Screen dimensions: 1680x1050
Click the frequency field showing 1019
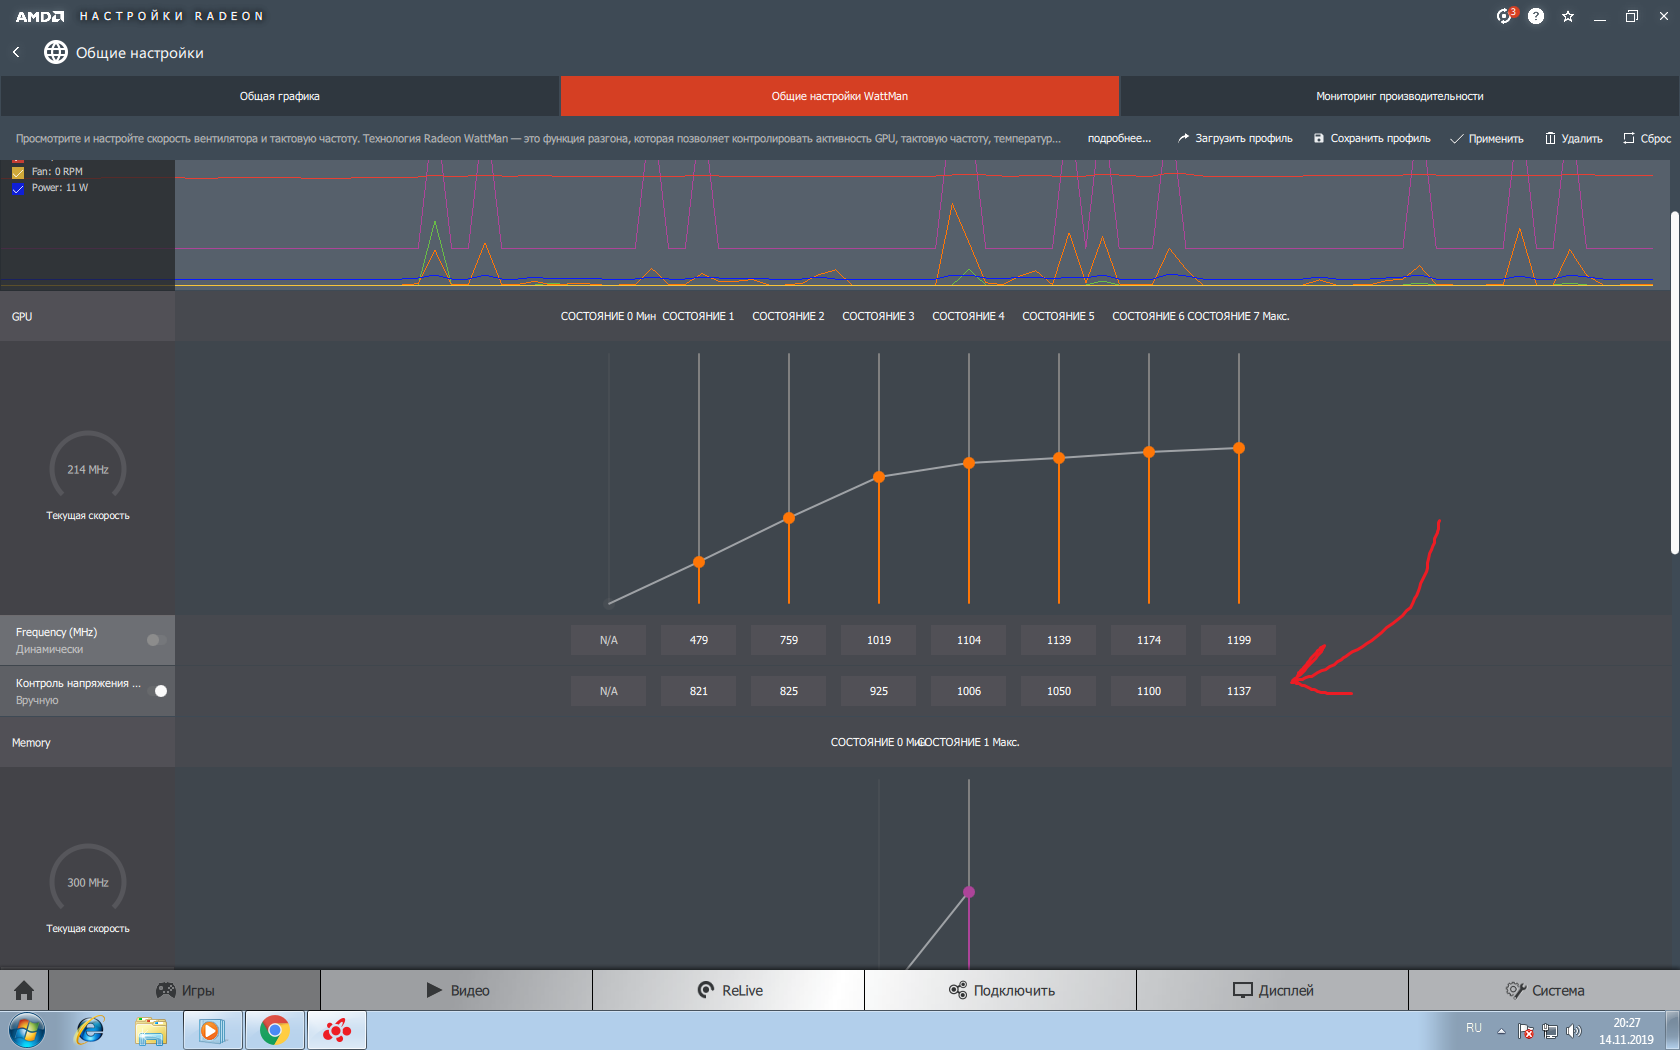(879, 640)
